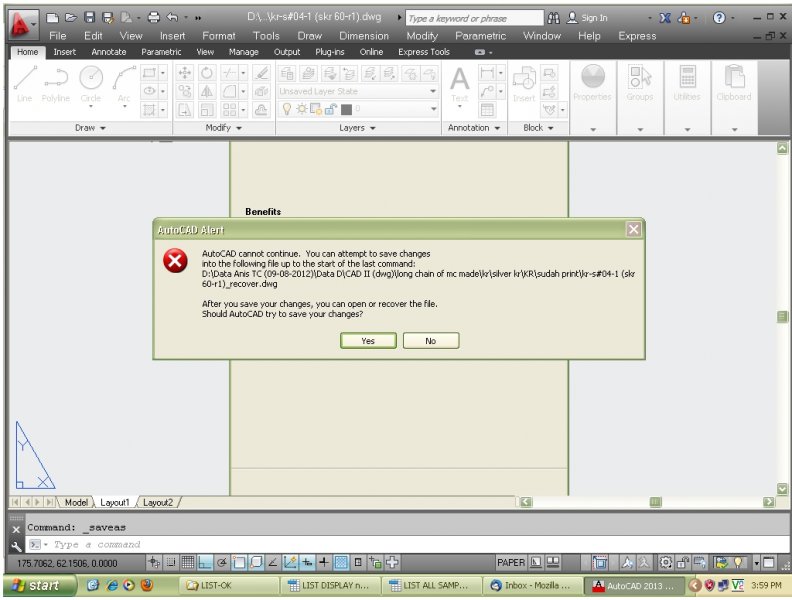
Task: Click No in the AutoCAD Alert dialog
Action: point(431,341)
